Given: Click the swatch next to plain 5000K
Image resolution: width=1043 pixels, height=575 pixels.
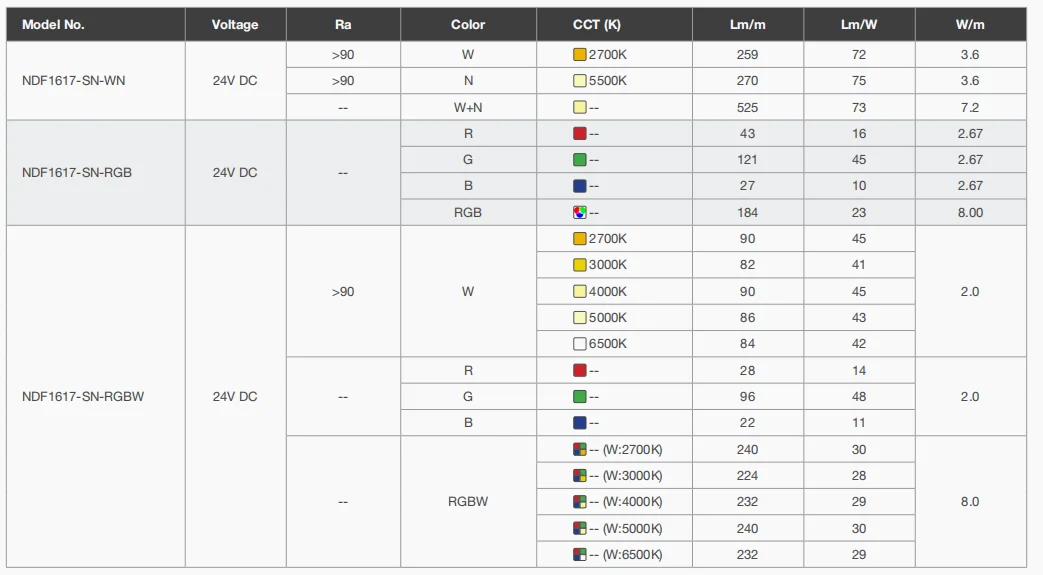Looking at the screenshot, I should click(x=579, y=318).
